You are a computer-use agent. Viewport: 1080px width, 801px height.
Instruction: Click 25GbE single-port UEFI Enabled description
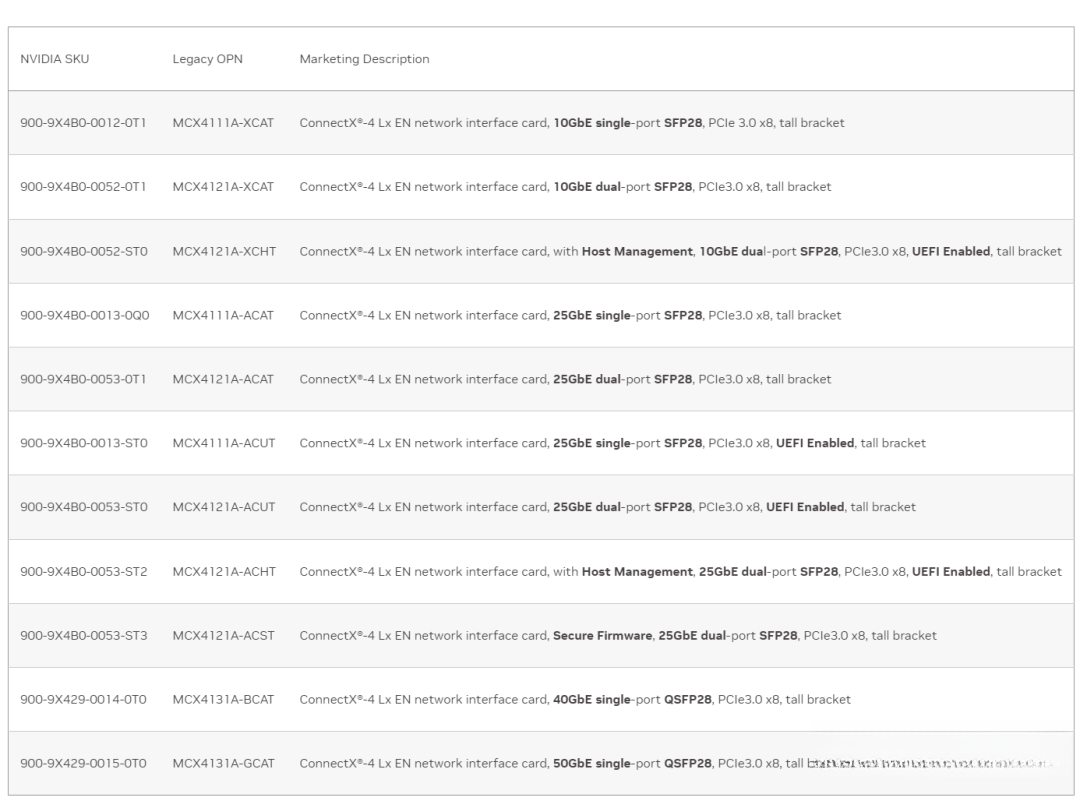[612, 444]
